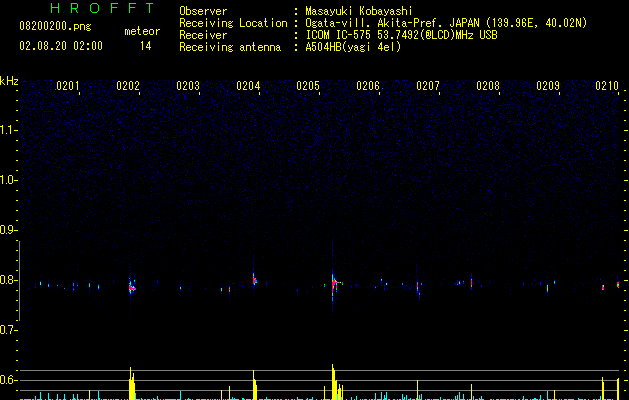This screenshot has width=629, height=400.
Task: Click the 0206 time marker
Action: tap(368, 86)
